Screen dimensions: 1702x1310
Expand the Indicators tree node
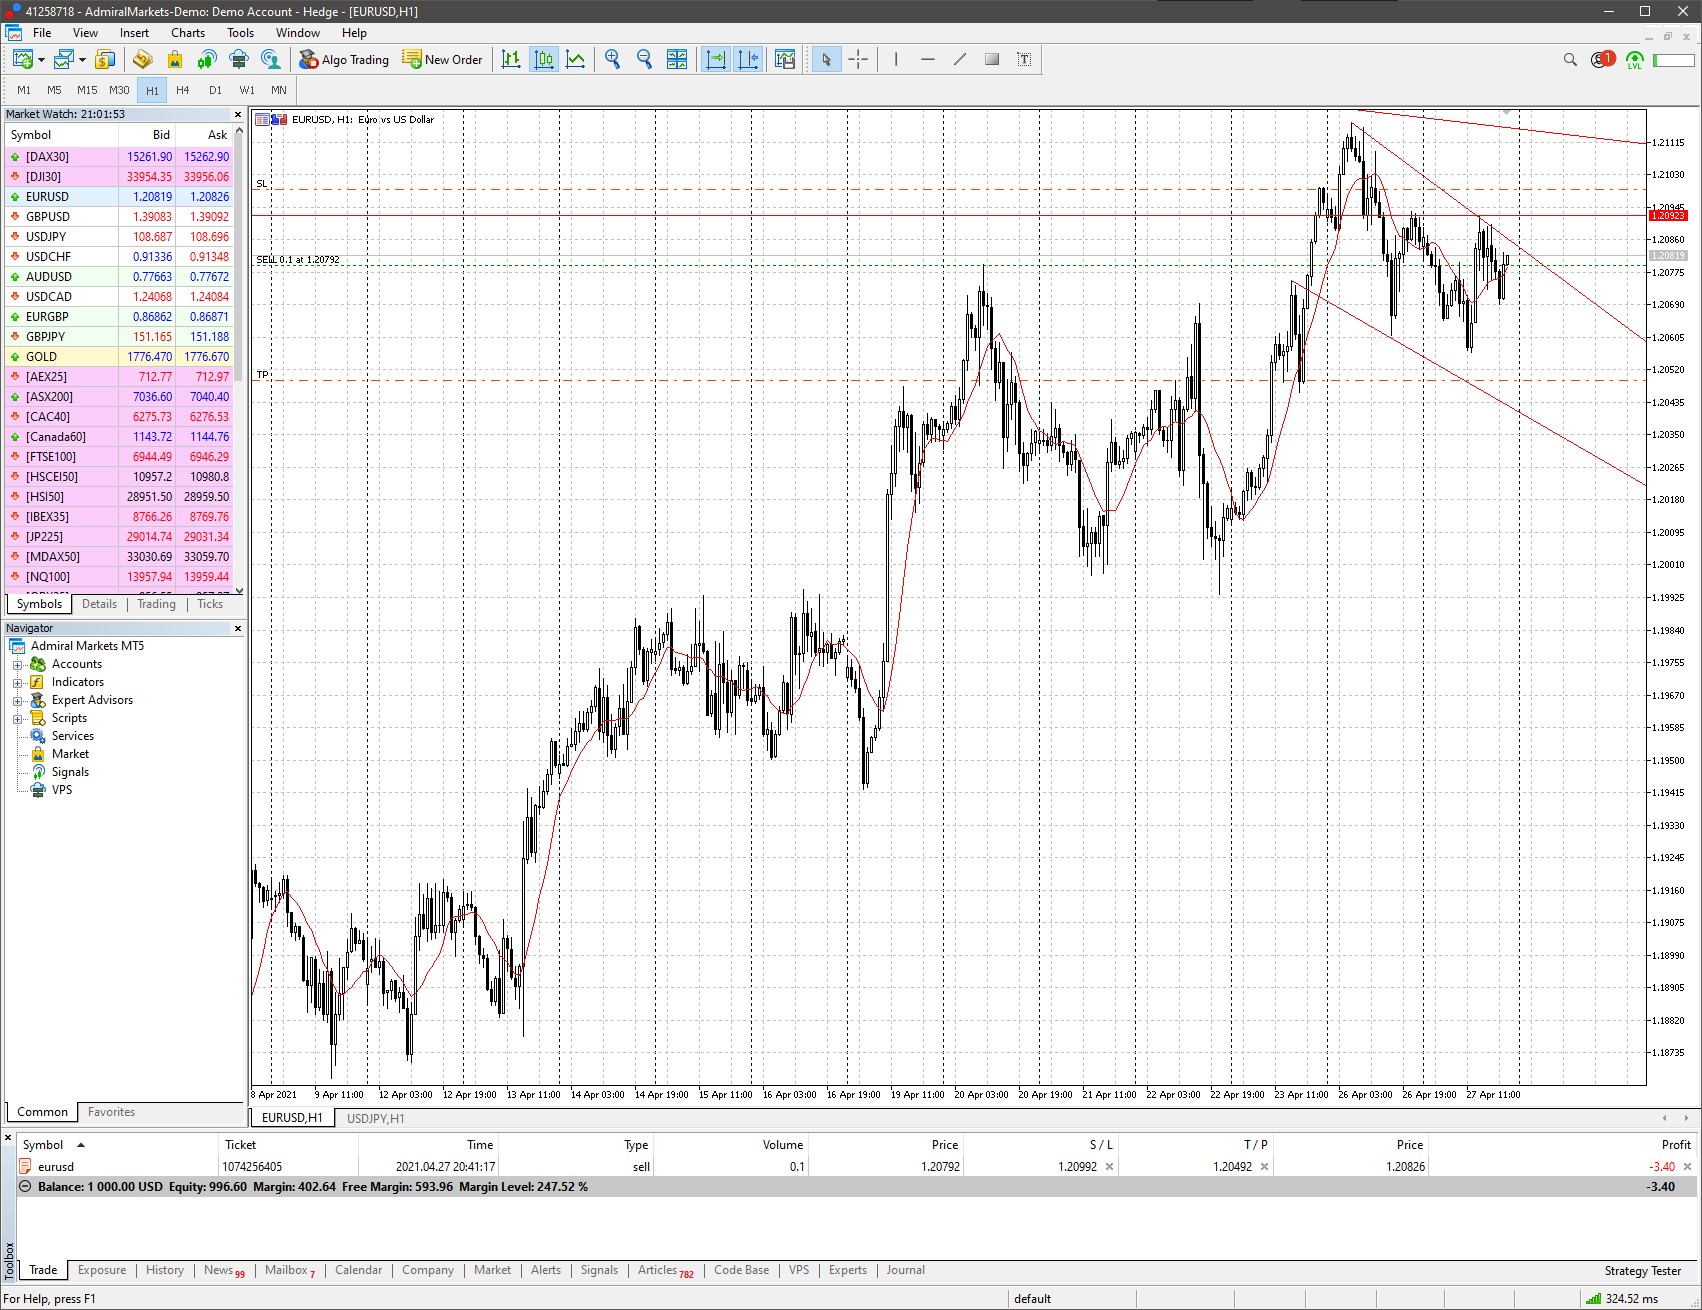(17, 683)
